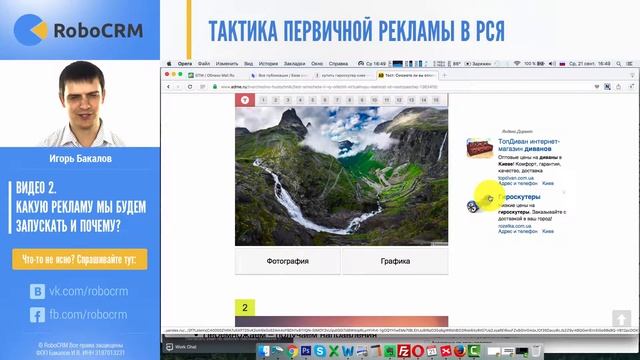Click the share icon in the Opera toolbar
This screenshot has width=640, height=360.
tap(618, 87)
